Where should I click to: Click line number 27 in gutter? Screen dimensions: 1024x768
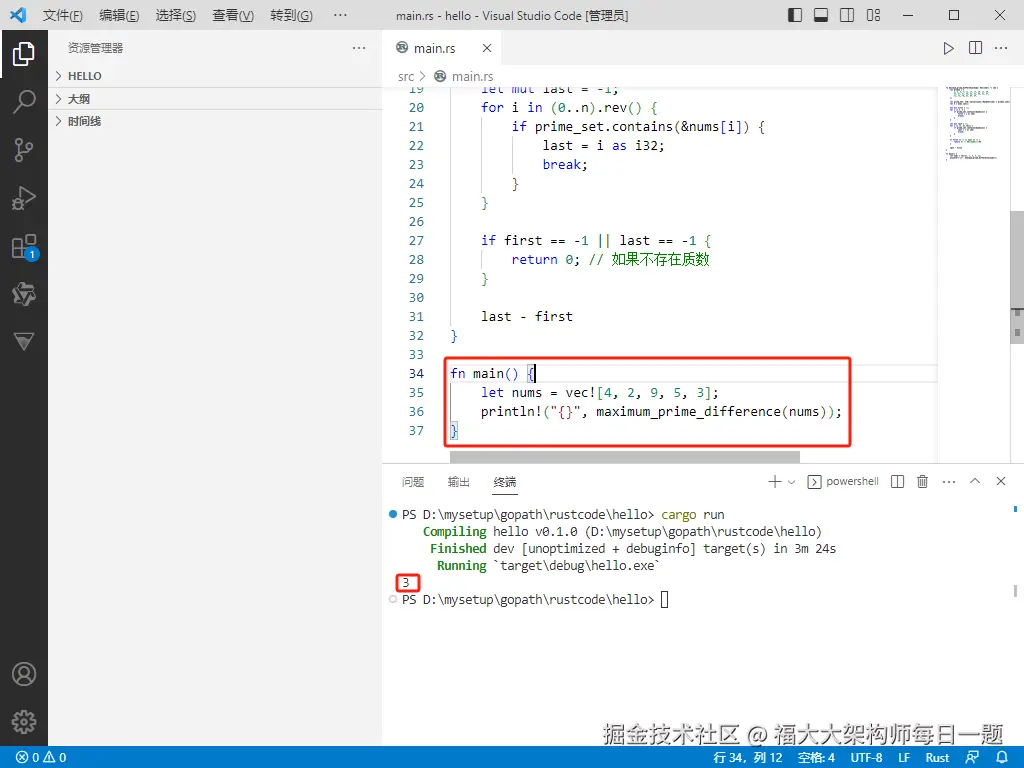(x=416, y=240)
